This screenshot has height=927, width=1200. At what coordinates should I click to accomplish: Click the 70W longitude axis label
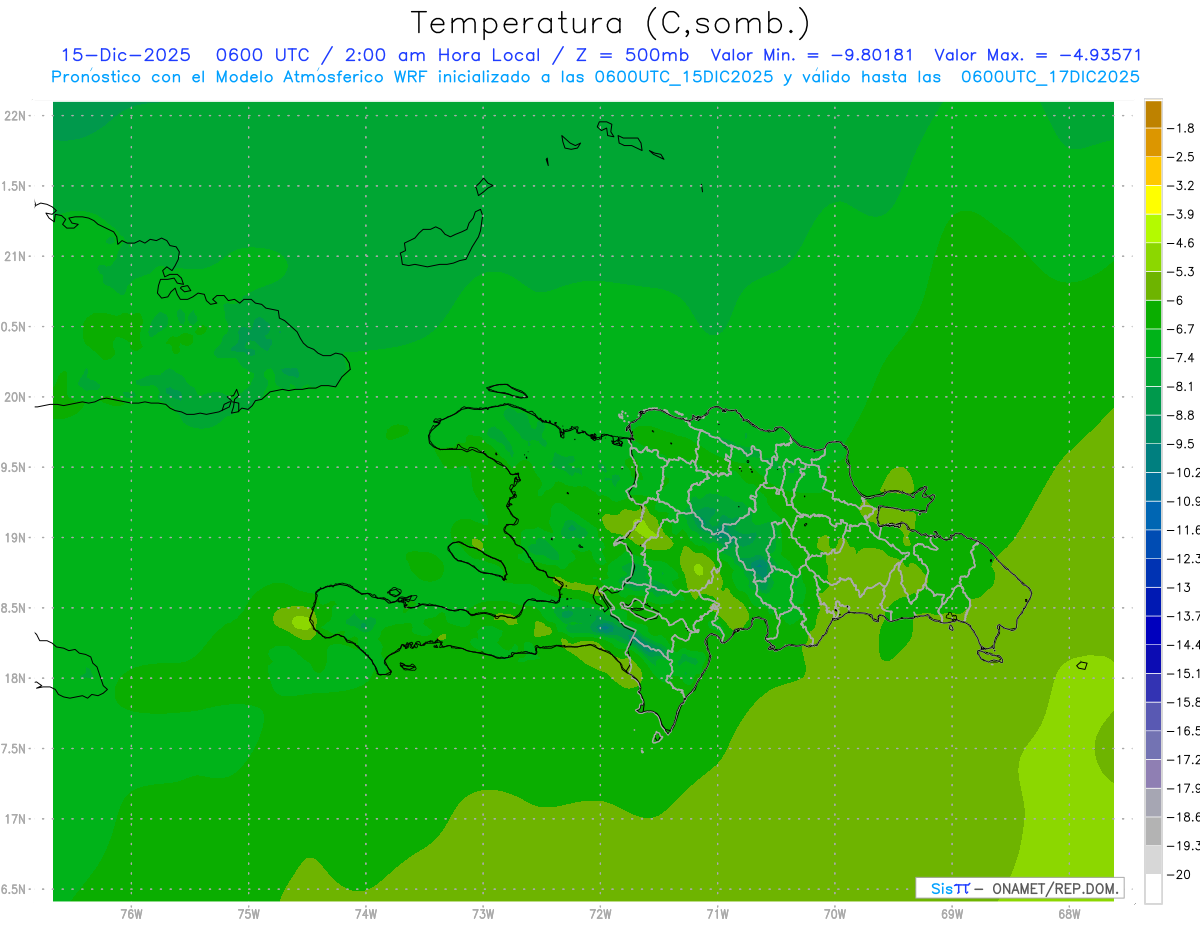pyautogui.click(x=835, y=914)
